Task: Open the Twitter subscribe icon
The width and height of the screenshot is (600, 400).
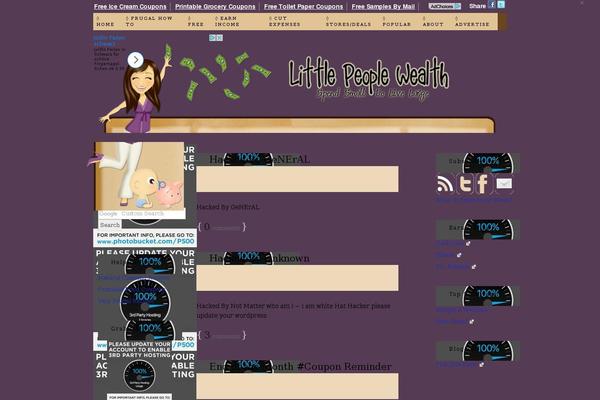Action: [x=465, y=184]
